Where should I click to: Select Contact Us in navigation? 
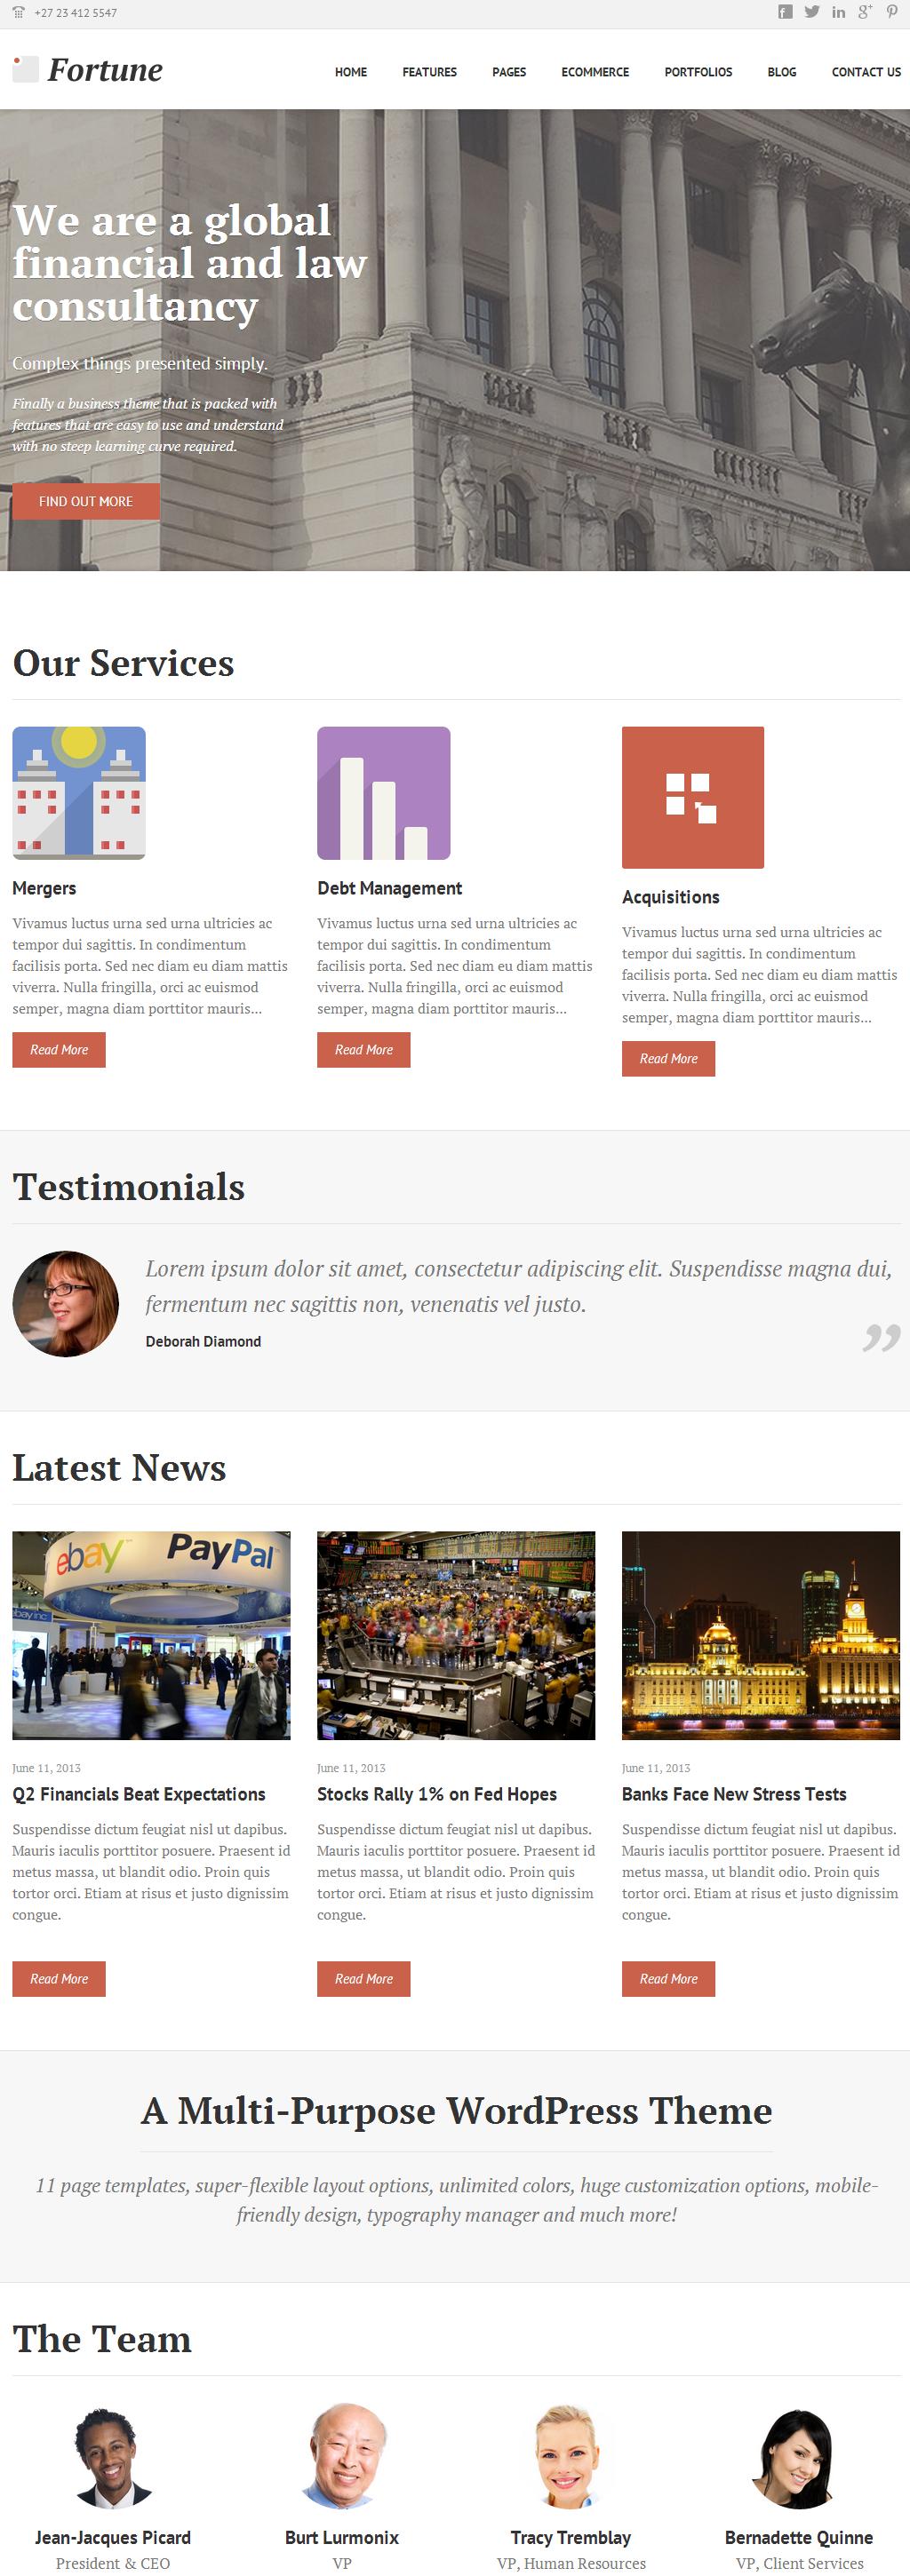[x=866, y=72]
